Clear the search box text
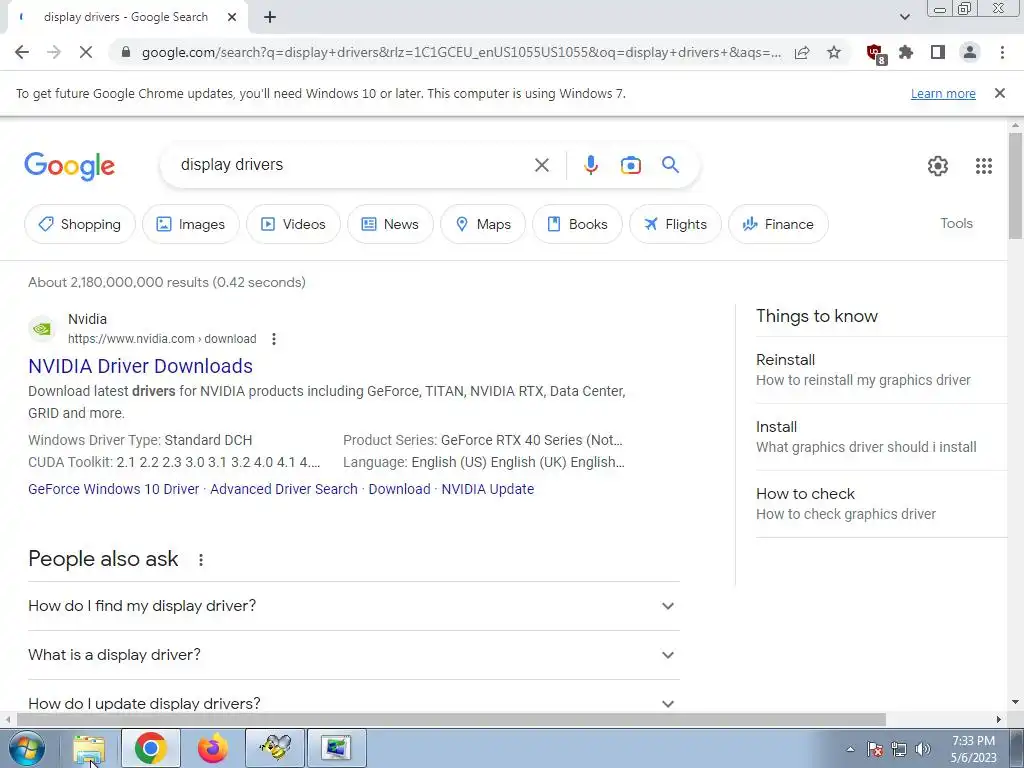Image resolution: width=1024 pixels, height=768 pixels. 542,165
